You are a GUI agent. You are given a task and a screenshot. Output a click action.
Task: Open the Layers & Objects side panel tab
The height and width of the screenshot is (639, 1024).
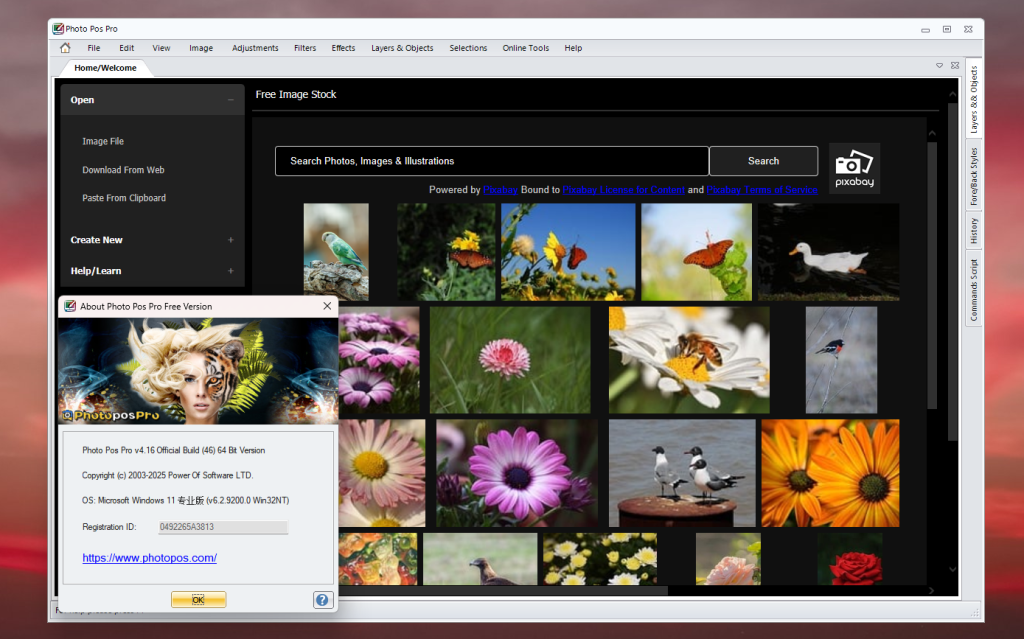(x=974, y=100)
